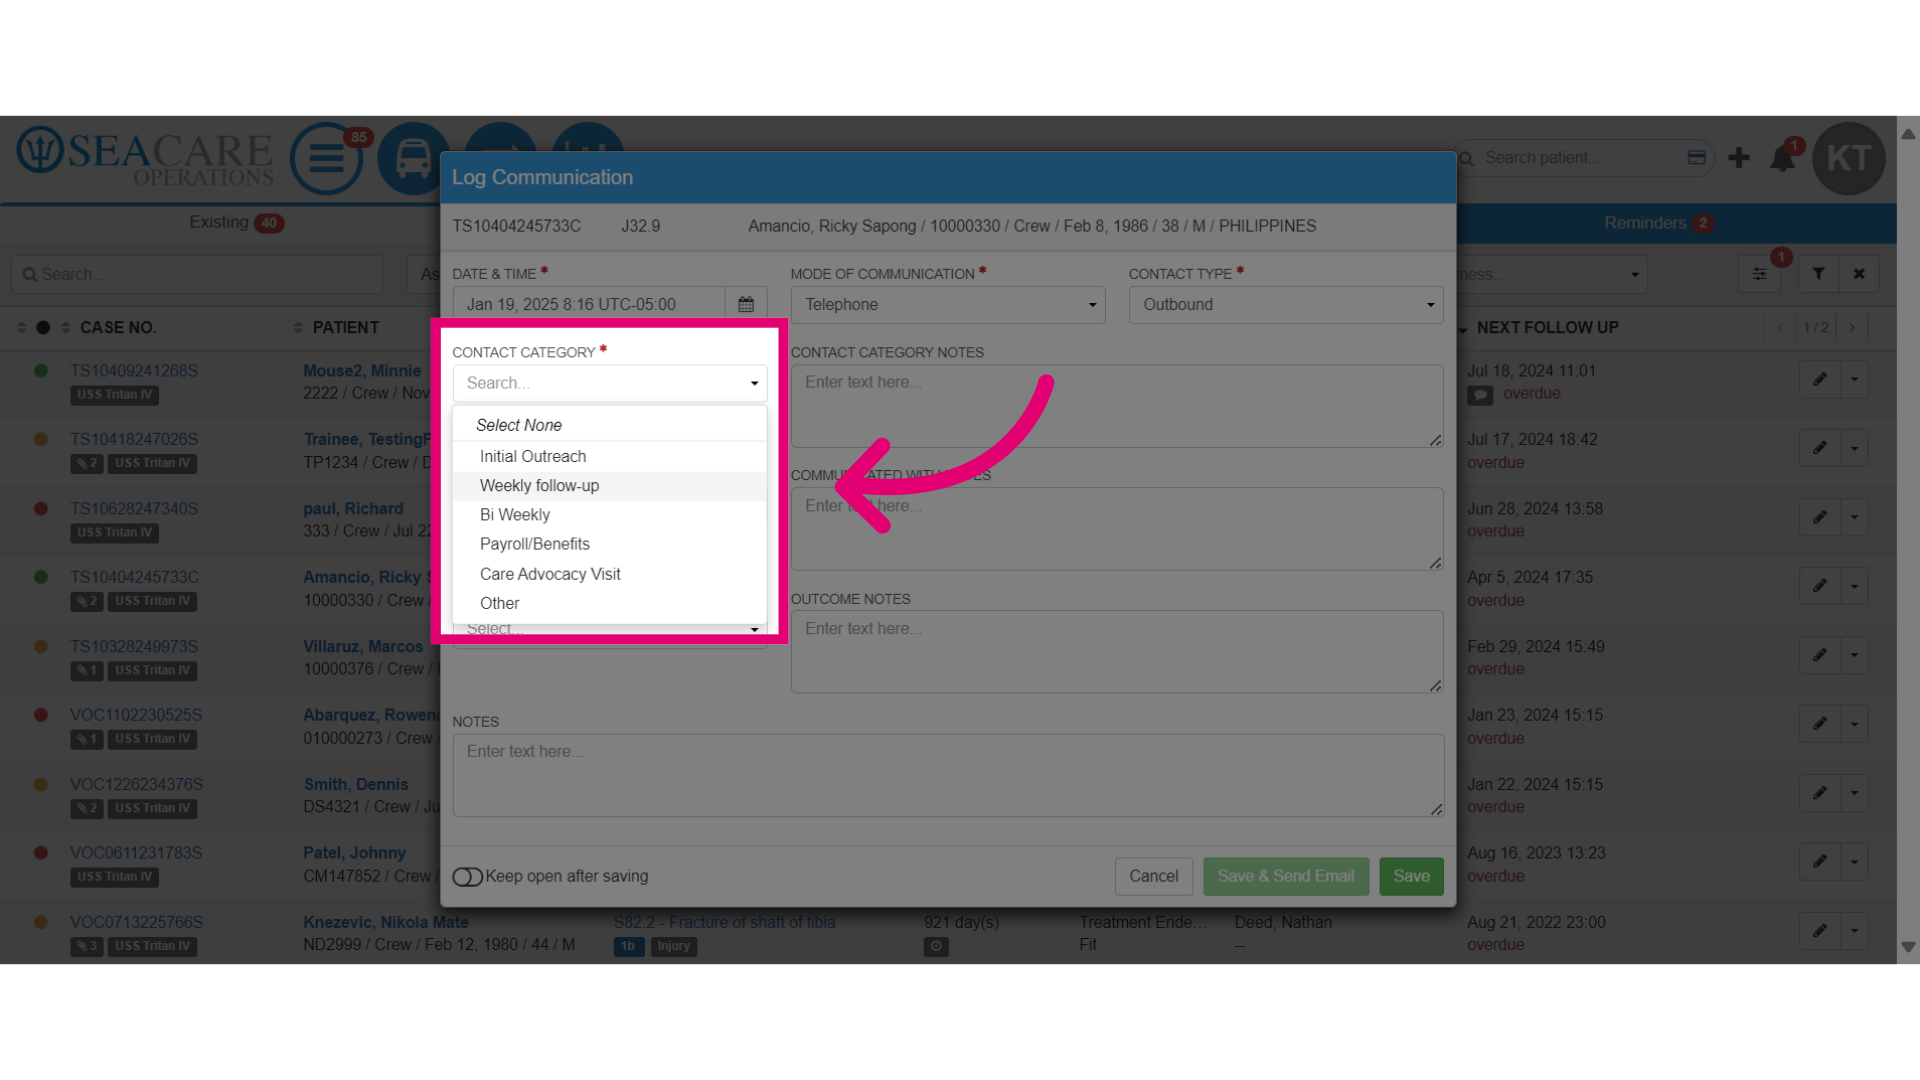Expand actions dropdown for Jul 18, 2024 row
The height and width of the screenshot is (1080, 1920).
click(1855, 379)
